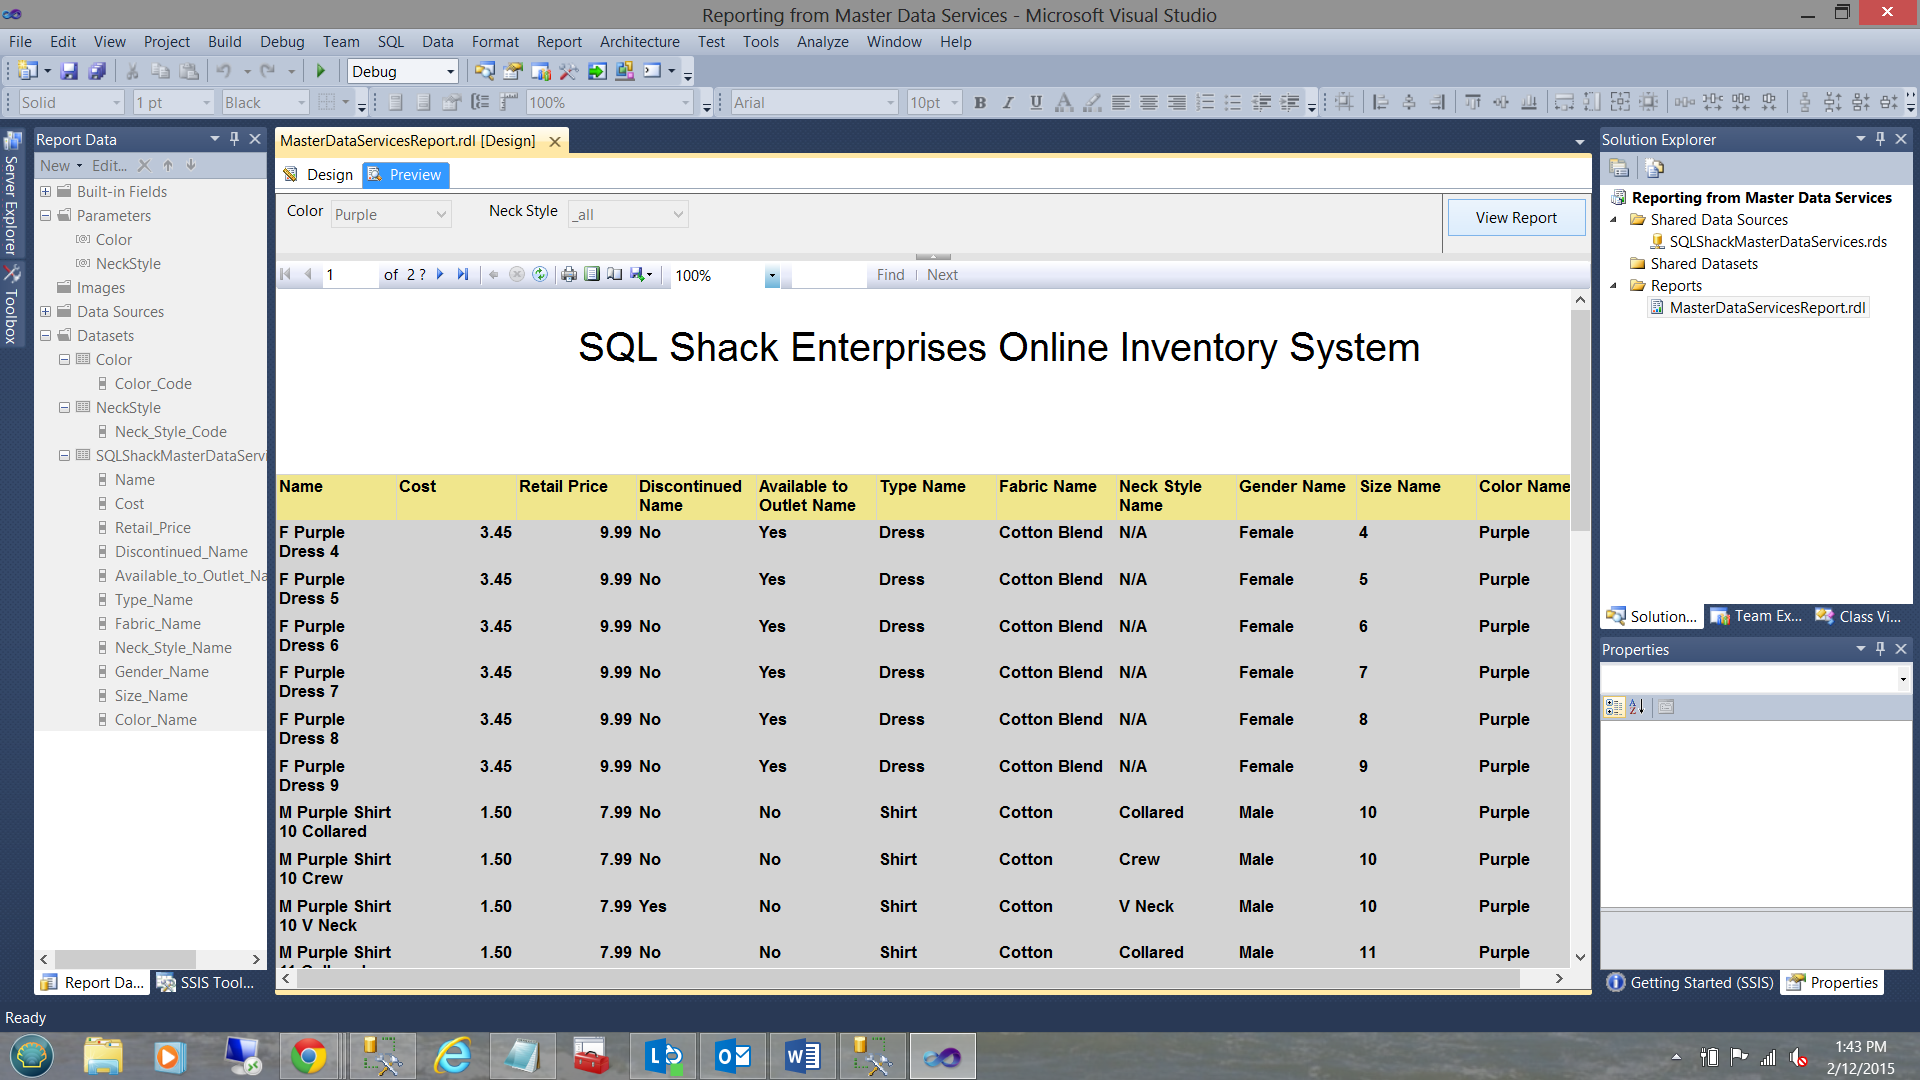Switch to the Design tab
Viewport: 1920px width, 1080px height.
click(x=319, y=175)
